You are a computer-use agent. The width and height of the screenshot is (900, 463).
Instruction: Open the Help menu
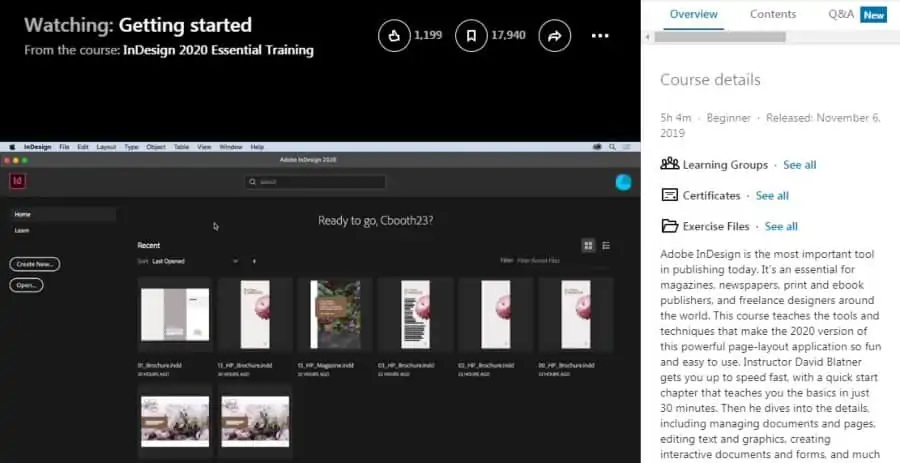click(257, 147)
